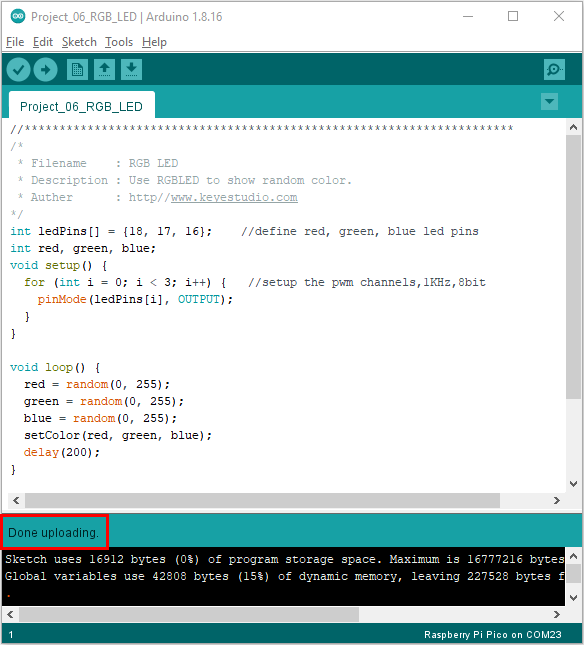Viewport: 584px width, 645px height.
Task: Open a sketch with the up-arrow icon
Action: [104, 69]
